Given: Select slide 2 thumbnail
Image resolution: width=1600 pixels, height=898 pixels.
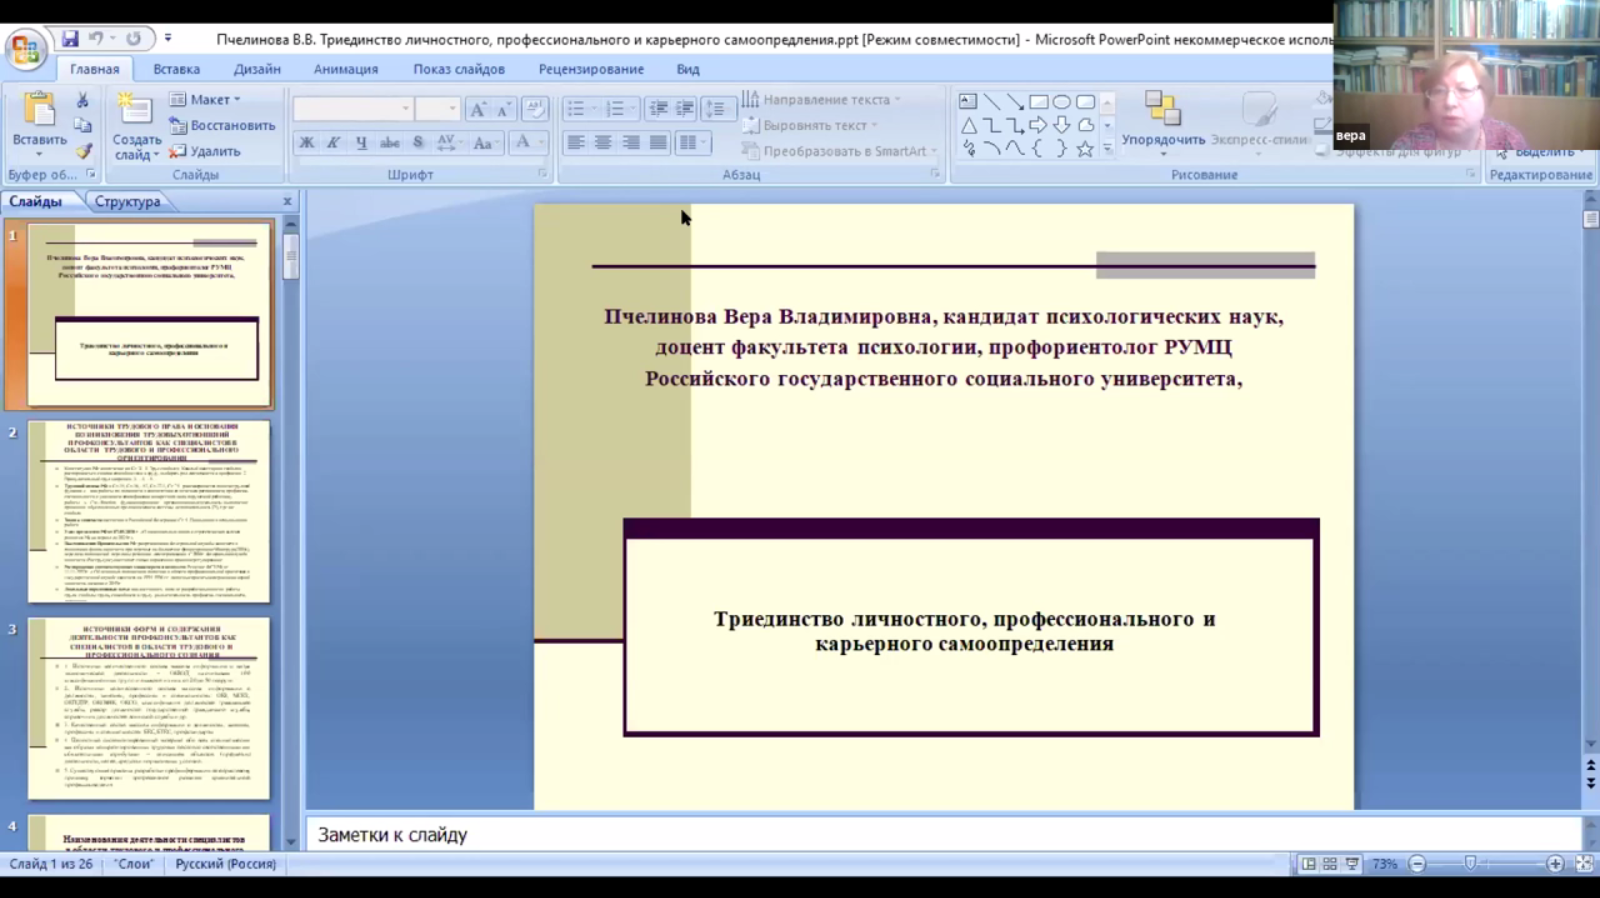Looking at the screenshot, I should (149, 511).
